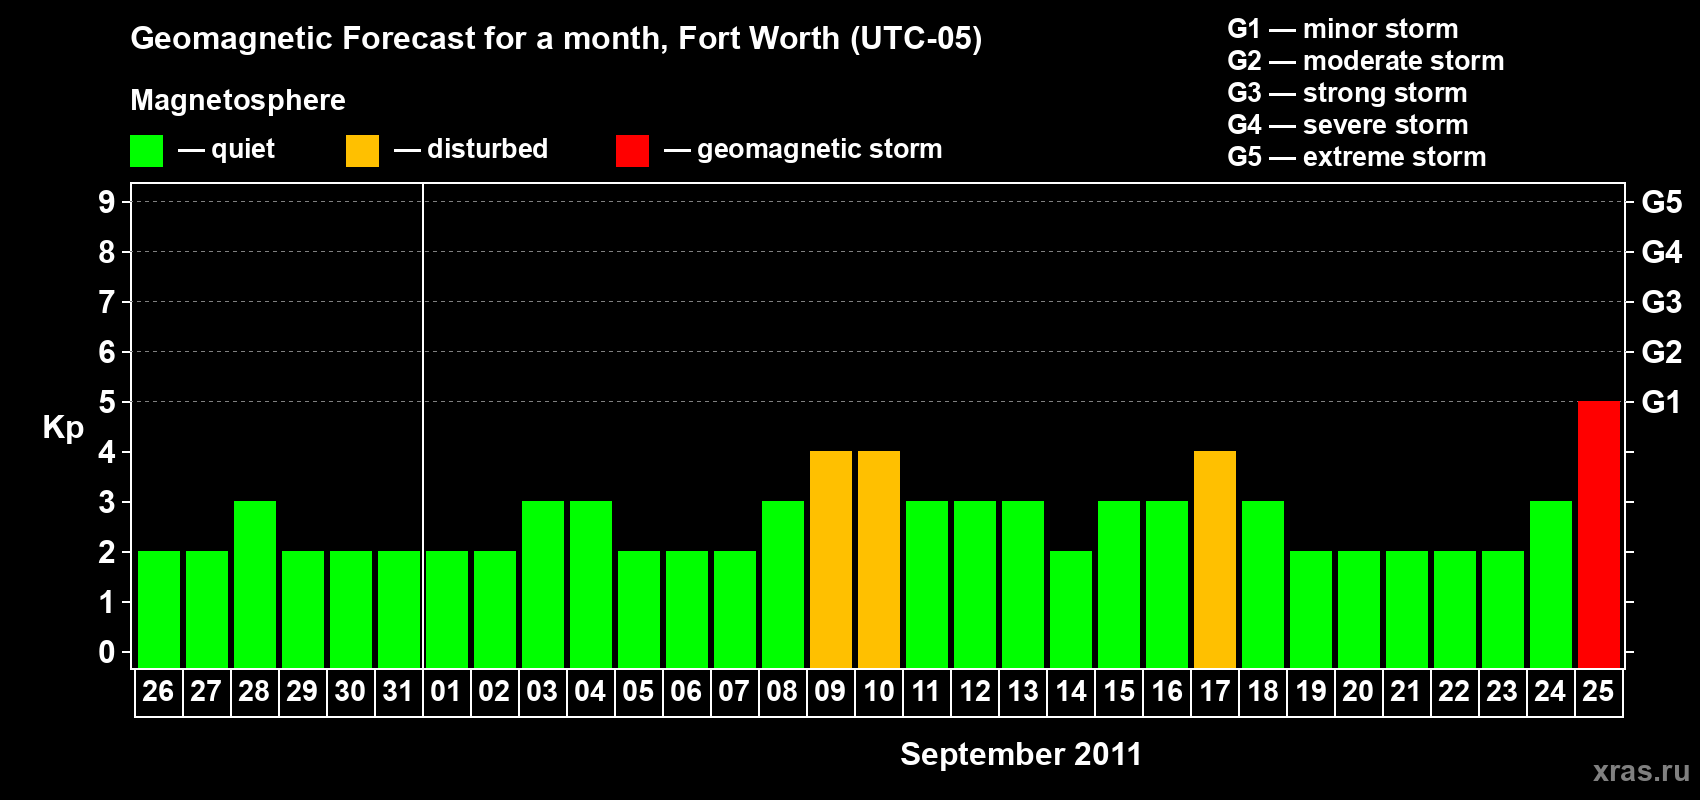This screenshot has height=800, width=1700.
Task: Click the 'G4 — severe storm' legend line
Action: click(x=1348, y=125)
